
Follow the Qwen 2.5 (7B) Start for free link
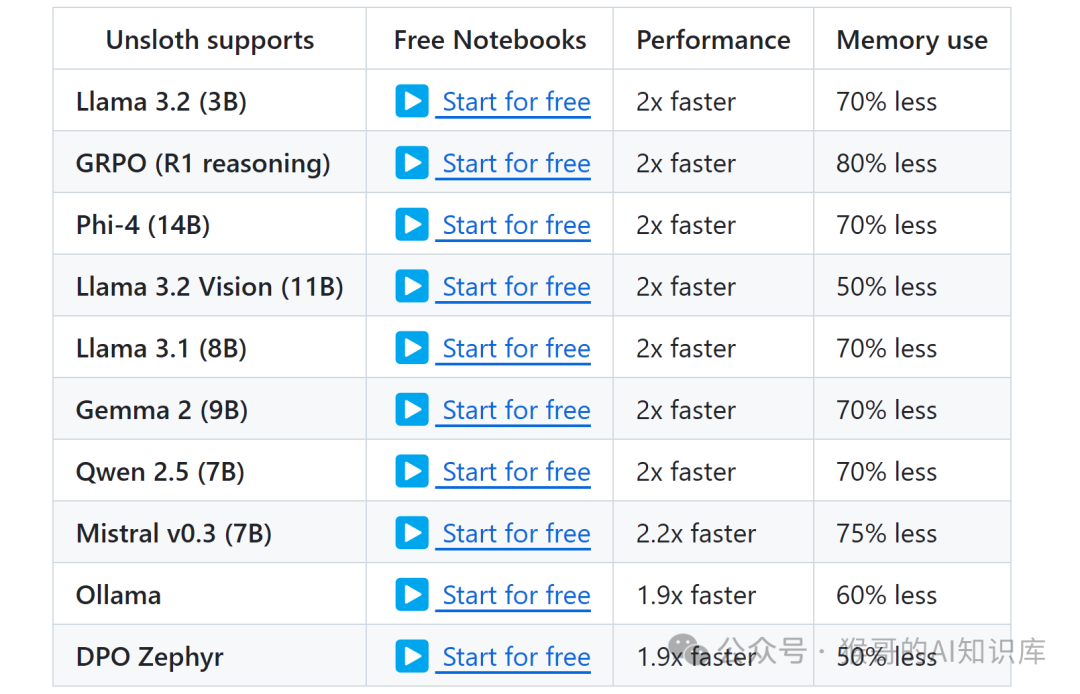coord(516,472)
